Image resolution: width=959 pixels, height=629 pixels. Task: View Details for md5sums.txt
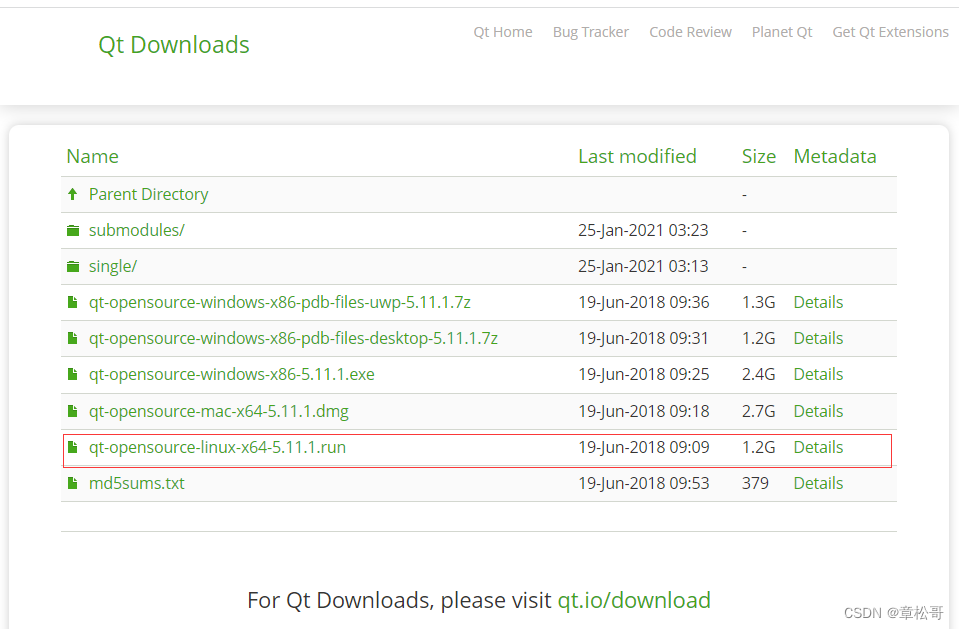[818, 483]
